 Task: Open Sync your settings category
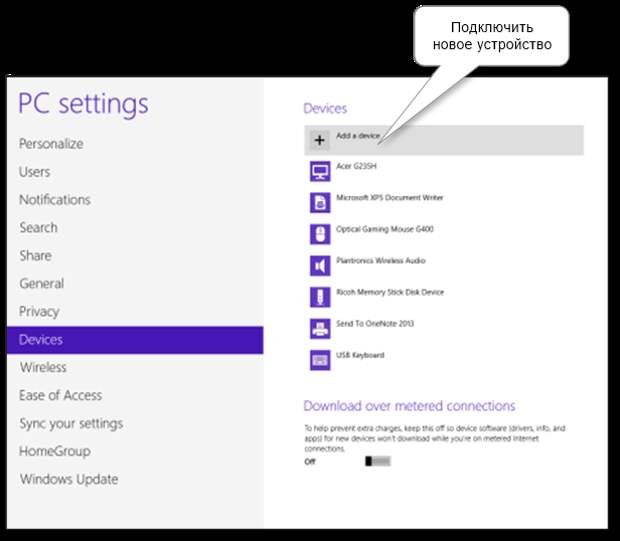71,424
